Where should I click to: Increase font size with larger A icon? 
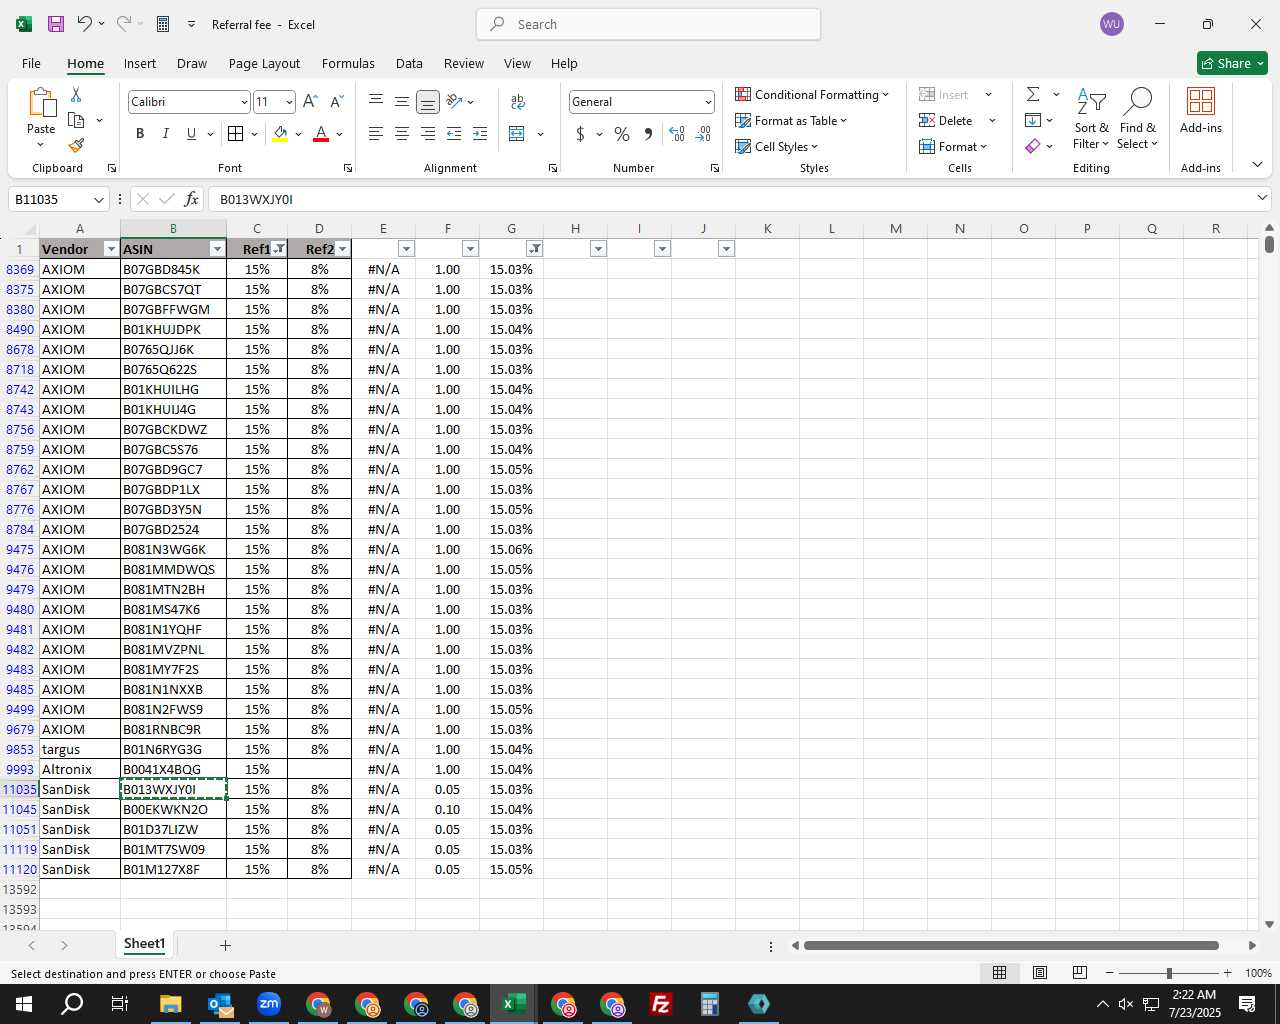(310, 102)
